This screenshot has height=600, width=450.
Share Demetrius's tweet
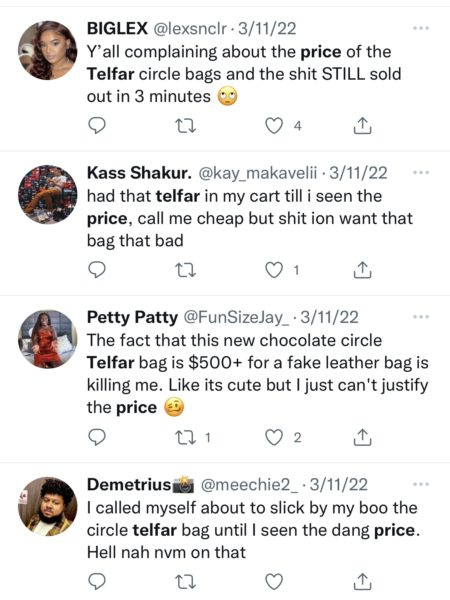point(362,582)
